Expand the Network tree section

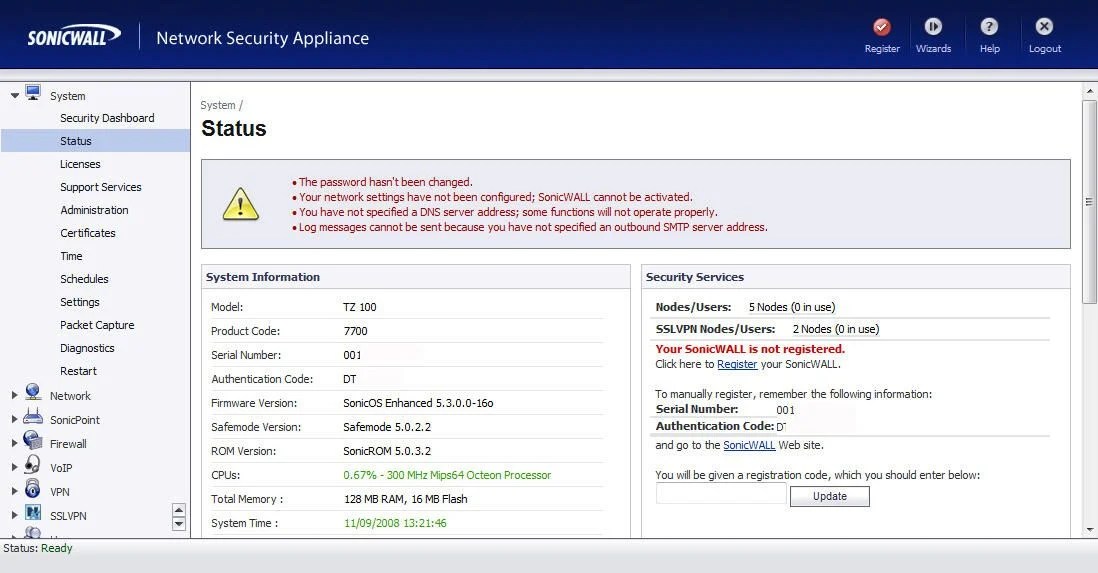click(x=15, y=396)
